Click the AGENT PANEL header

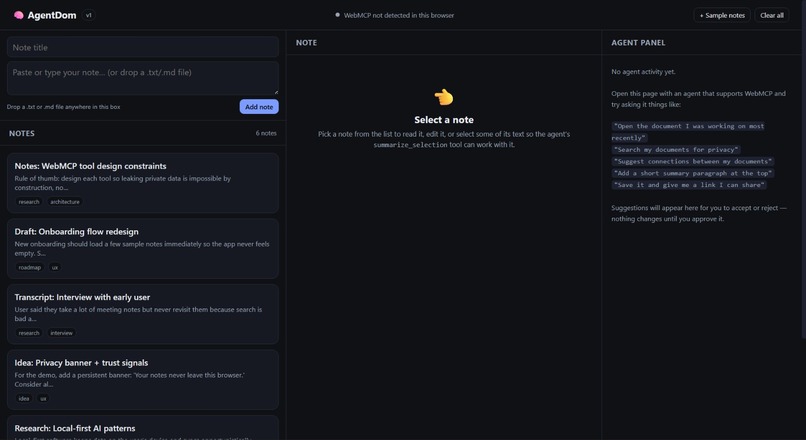tap(638, 43)
